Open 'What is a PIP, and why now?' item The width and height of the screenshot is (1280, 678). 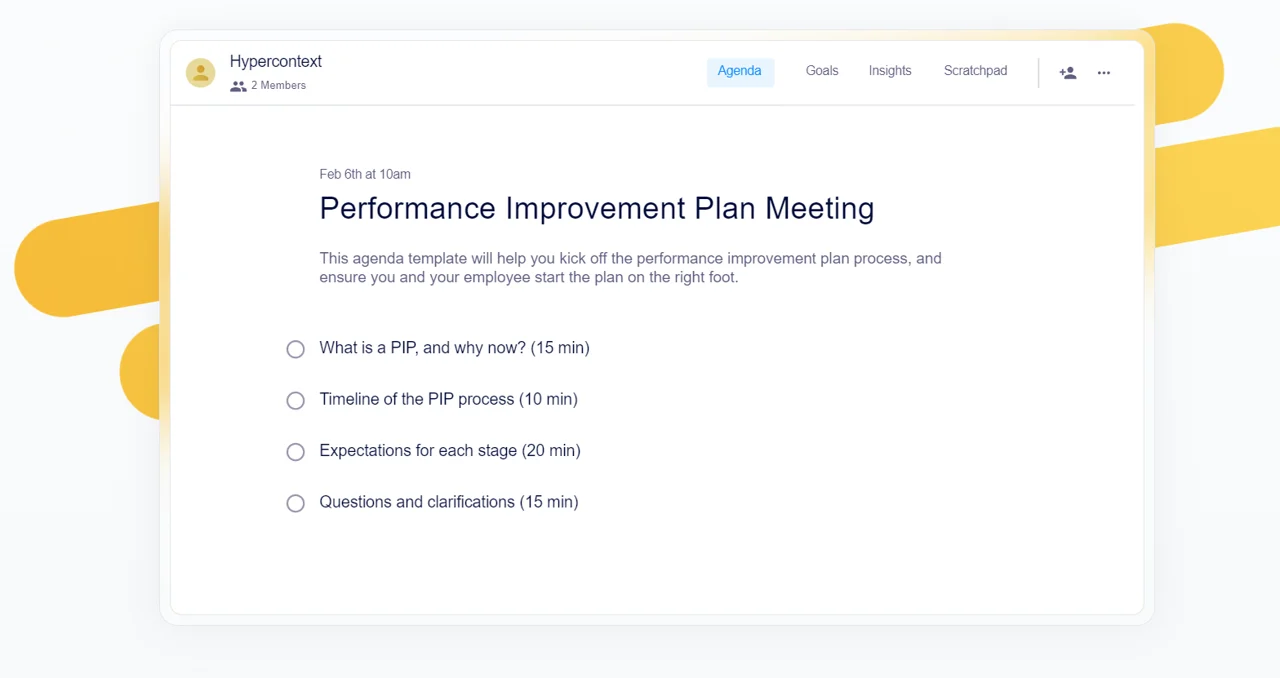click(x=454, y=348)
